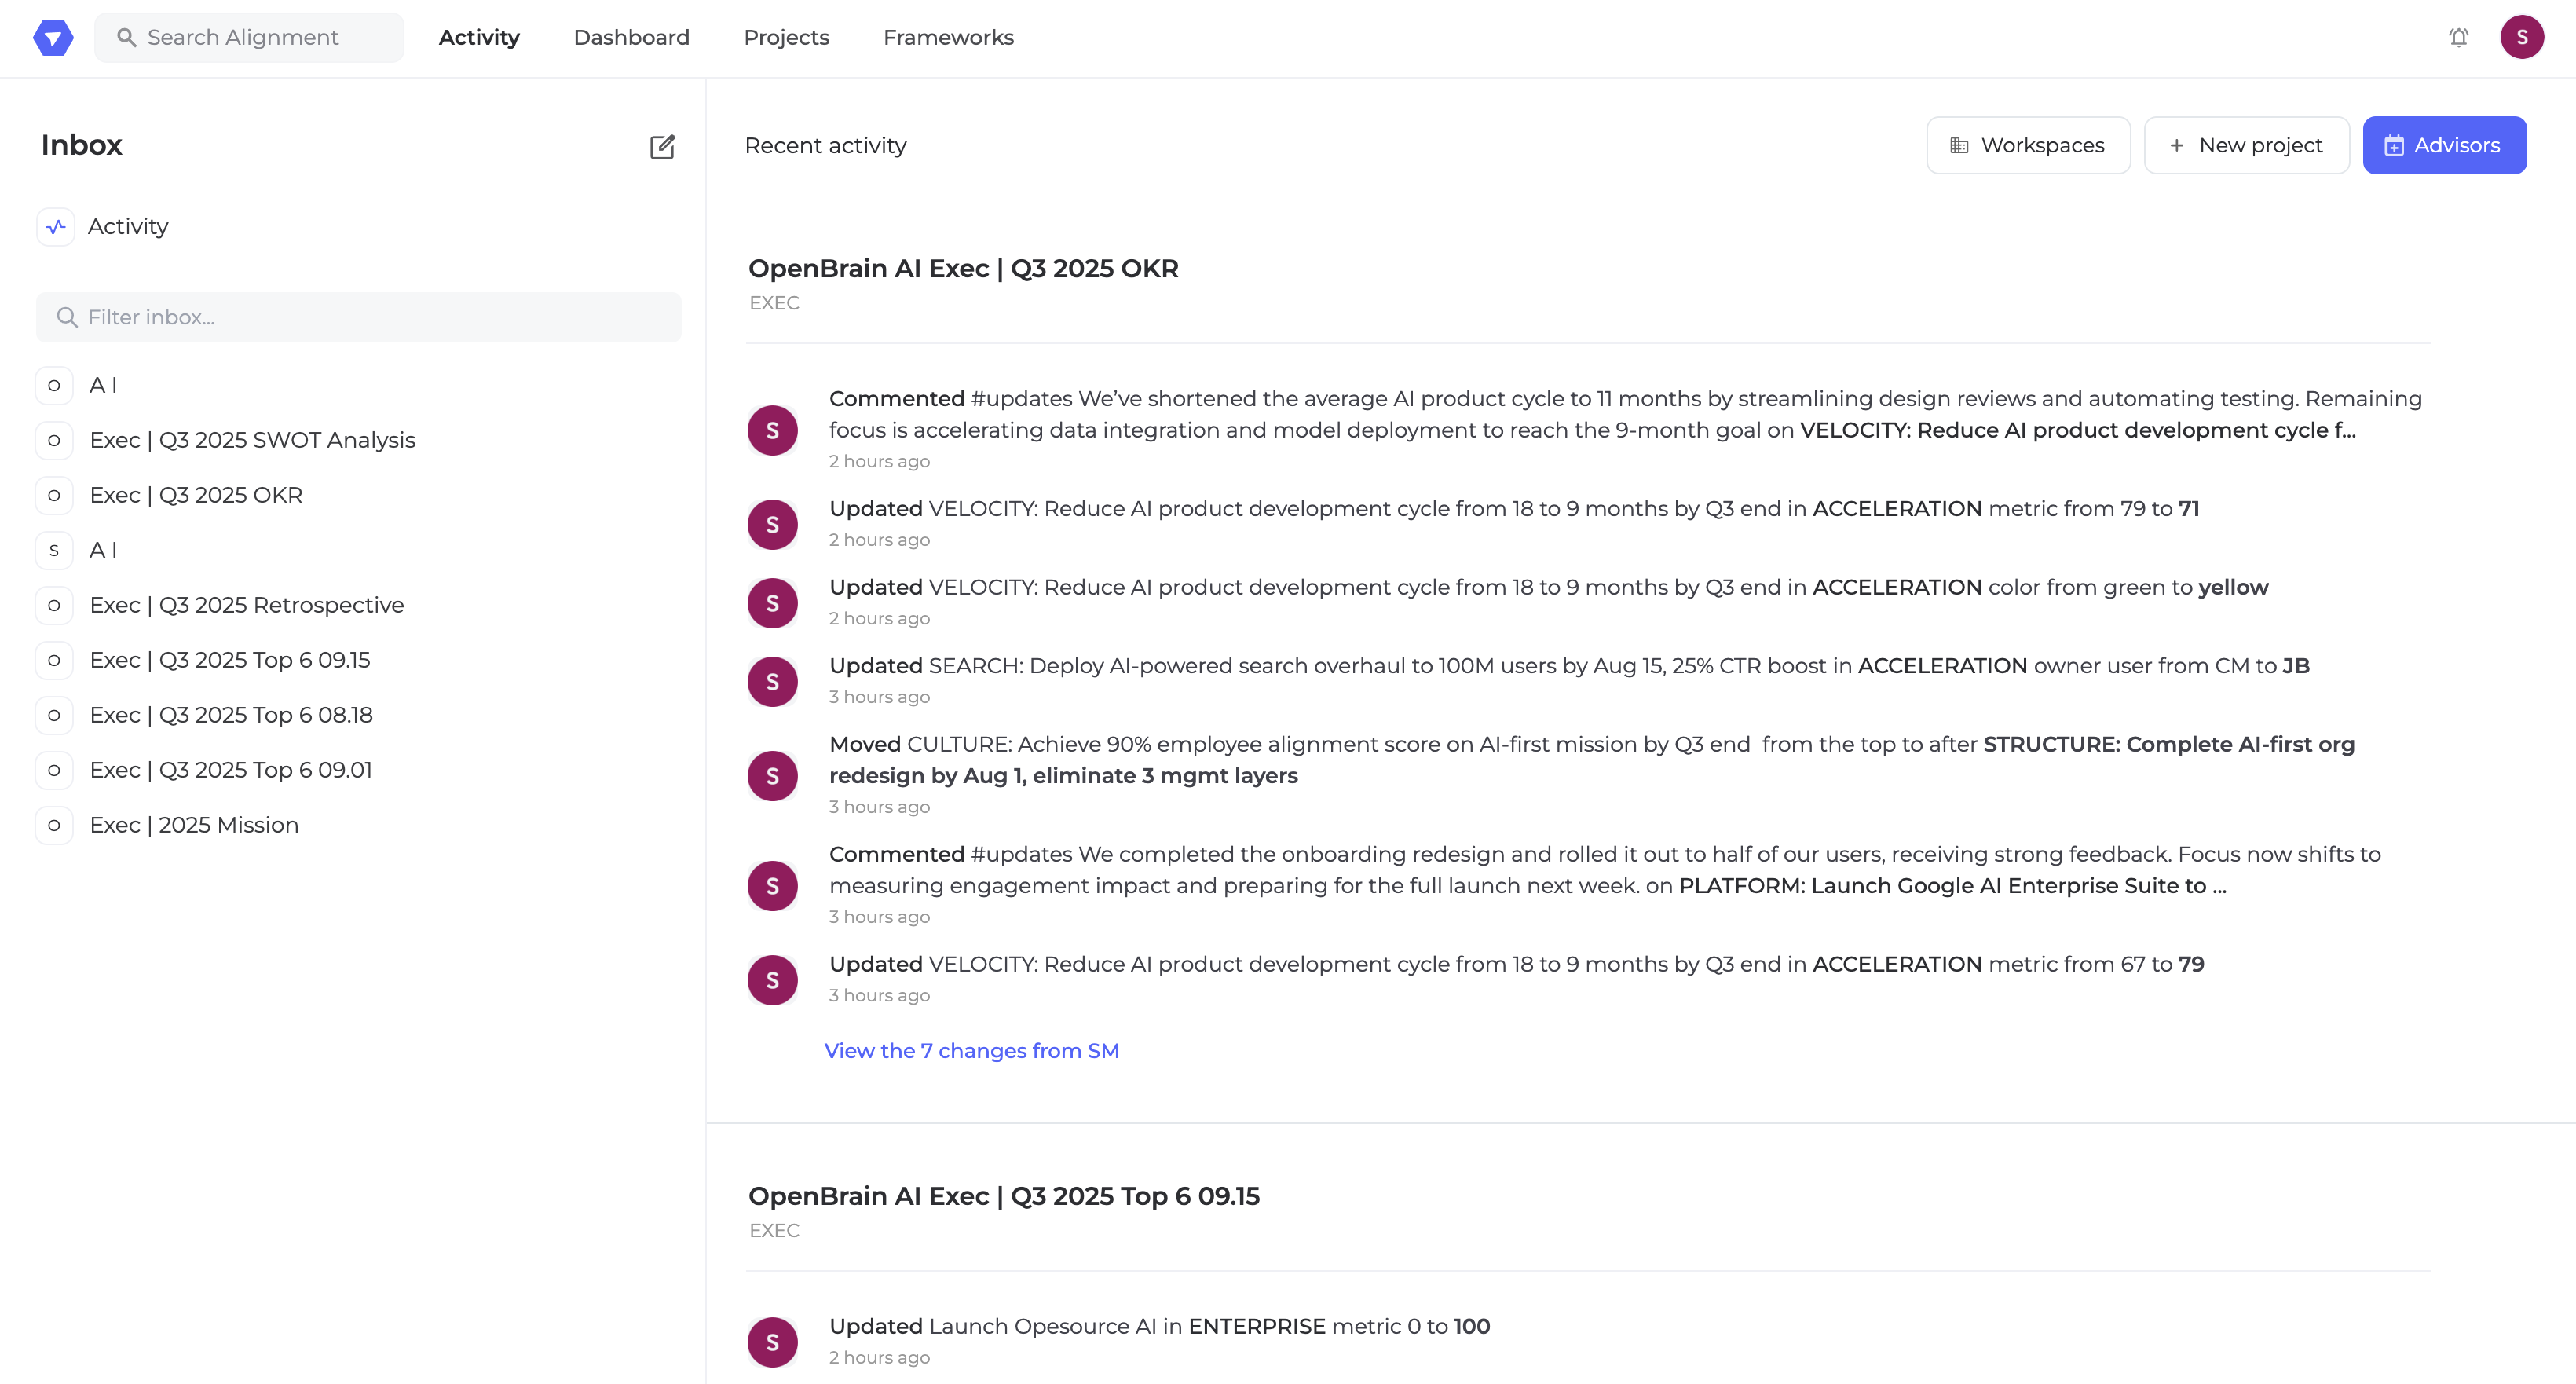2576x1384 pixels.
Task: Open Exec 2025 Mission inbox item
Action: pos(194,825)
